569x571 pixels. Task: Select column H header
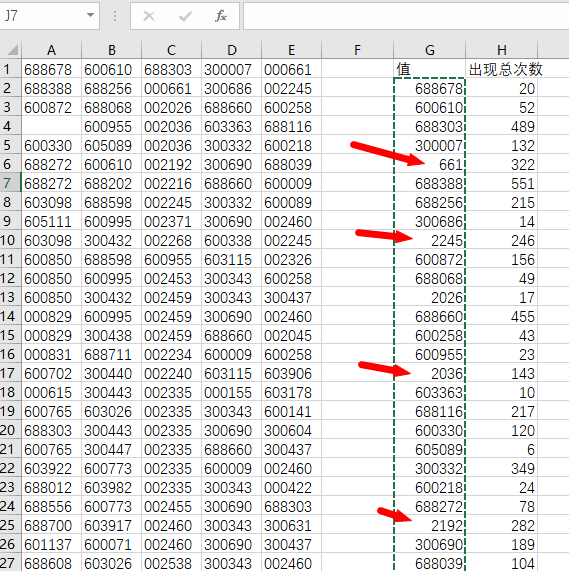point(502,50)
